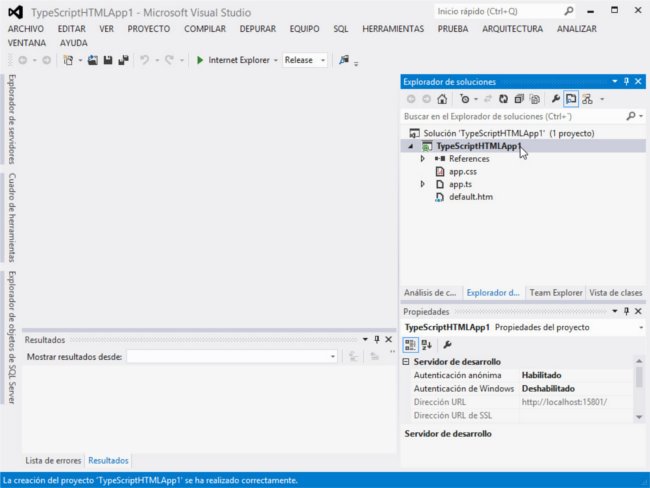
Task: Click the Home icon in Solution Explorer
Action: (x=442, y=99)
